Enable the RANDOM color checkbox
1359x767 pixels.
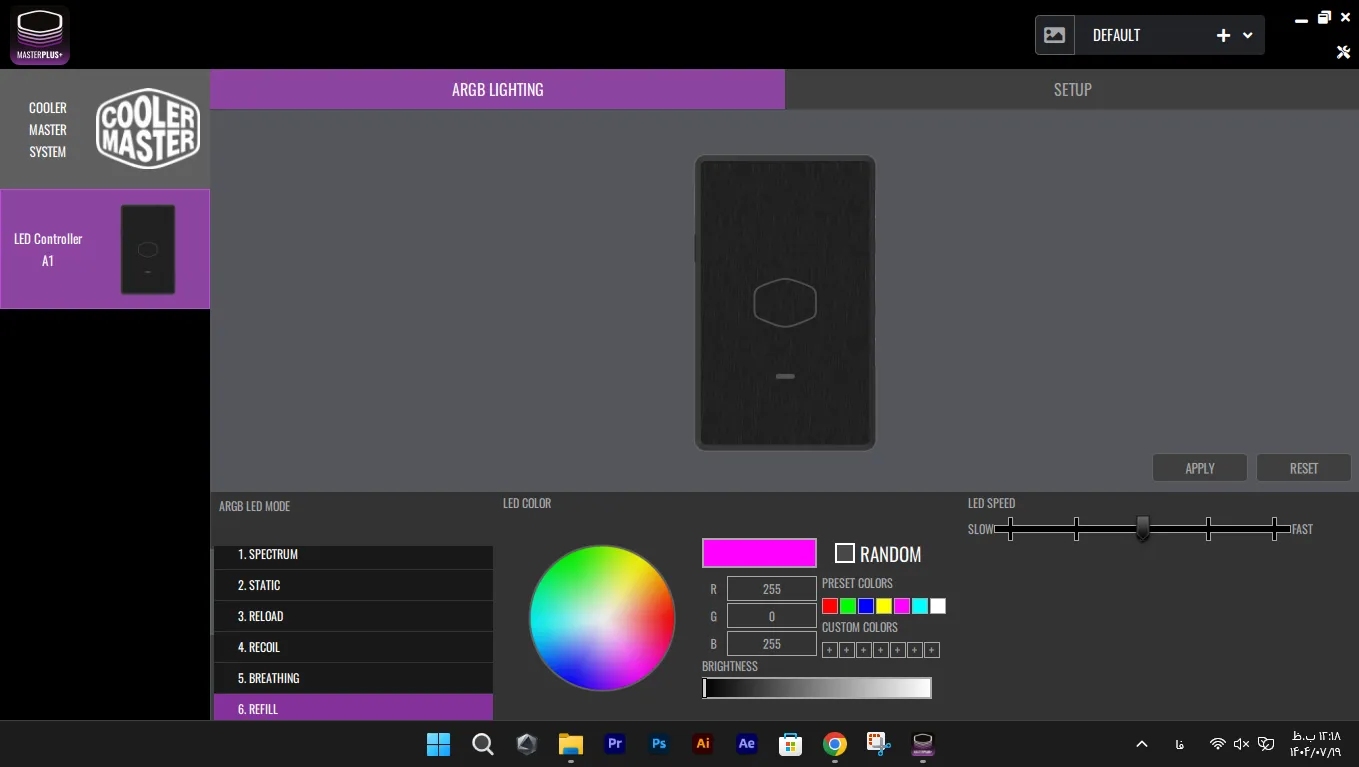845,553
